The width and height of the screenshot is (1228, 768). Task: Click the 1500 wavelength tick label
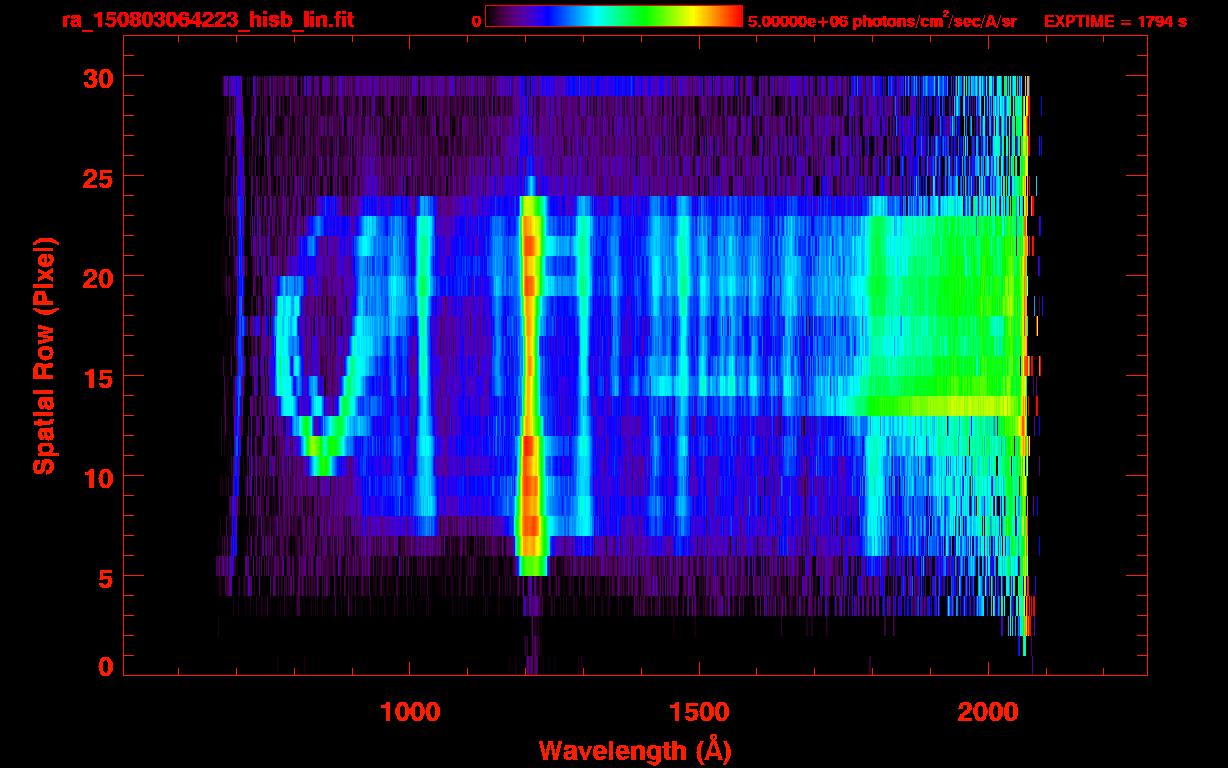point(698,712)
